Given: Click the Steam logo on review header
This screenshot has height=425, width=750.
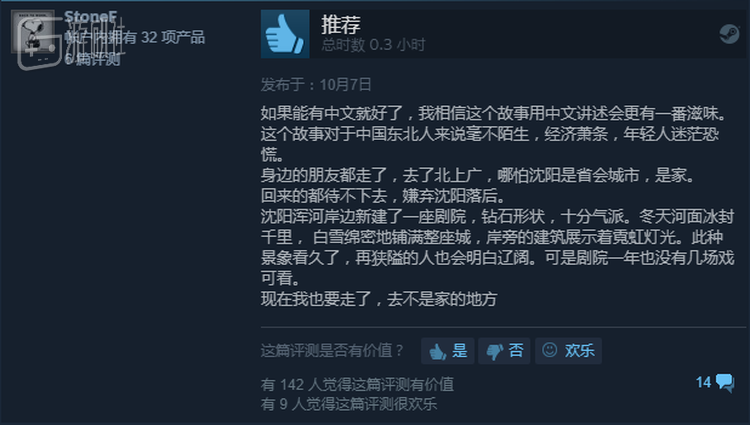Looking at the screenshot, I should click(729, 34).
